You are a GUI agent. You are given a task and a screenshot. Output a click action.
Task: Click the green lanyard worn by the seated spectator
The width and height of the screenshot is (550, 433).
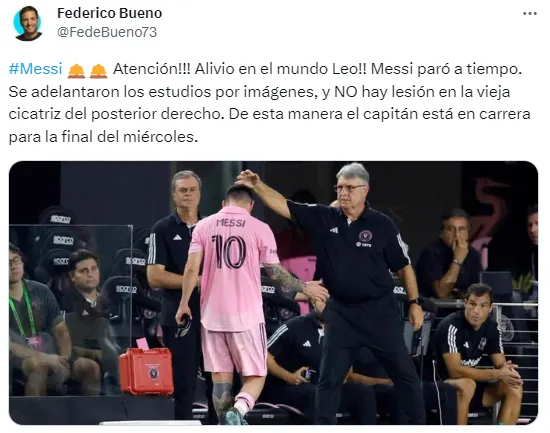click(24, 307)
